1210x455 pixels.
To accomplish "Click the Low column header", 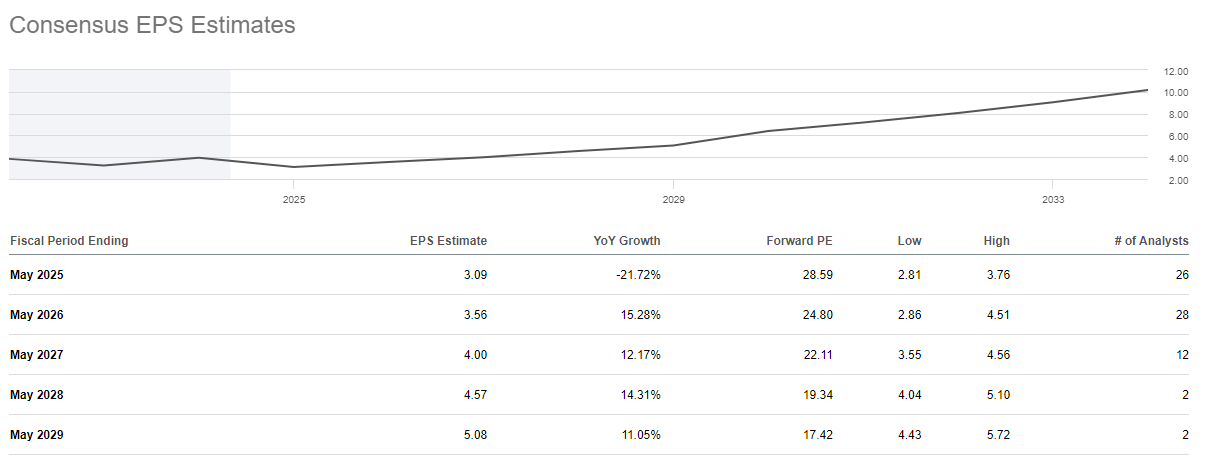I will pos(910,240).
